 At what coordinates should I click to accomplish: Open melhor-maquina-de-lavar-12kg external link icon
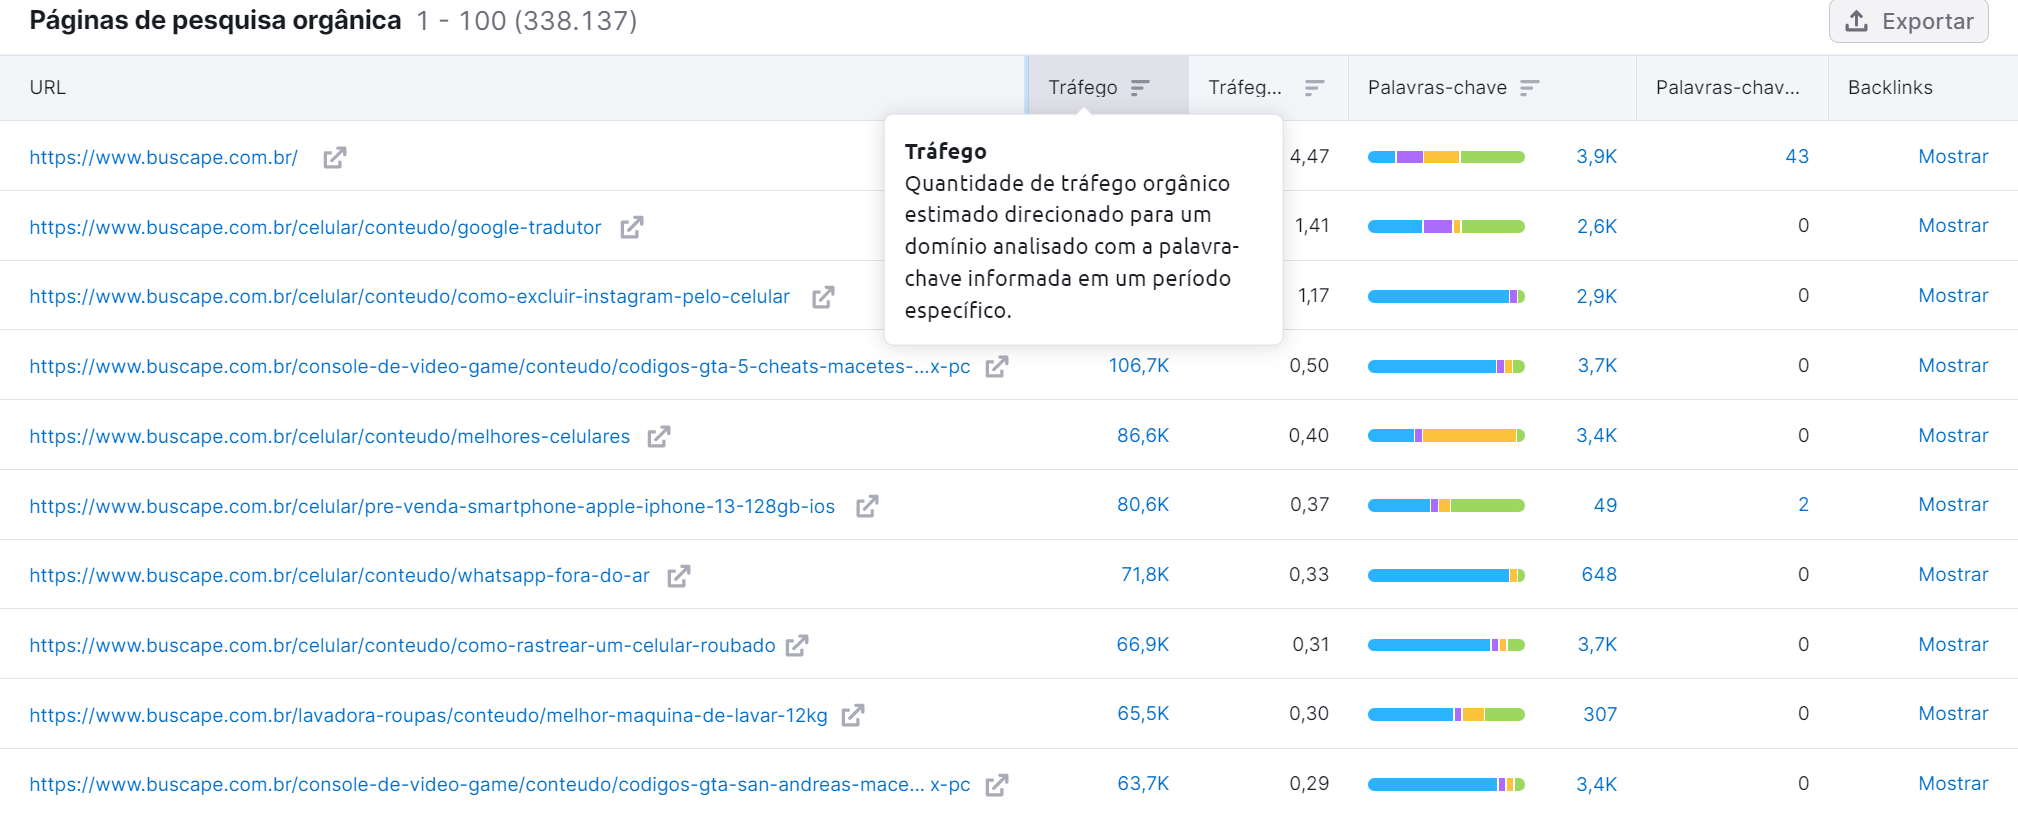pyautogui.click(x=853, y=715)
